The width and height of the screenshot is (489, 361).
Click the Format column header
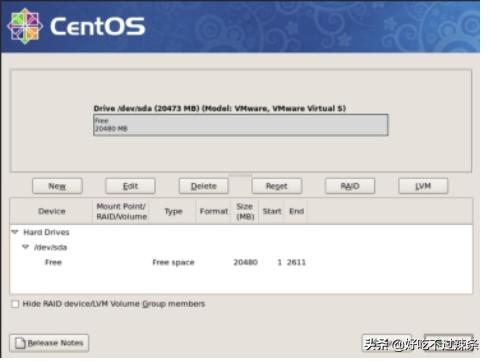click(x=214, y=211)
